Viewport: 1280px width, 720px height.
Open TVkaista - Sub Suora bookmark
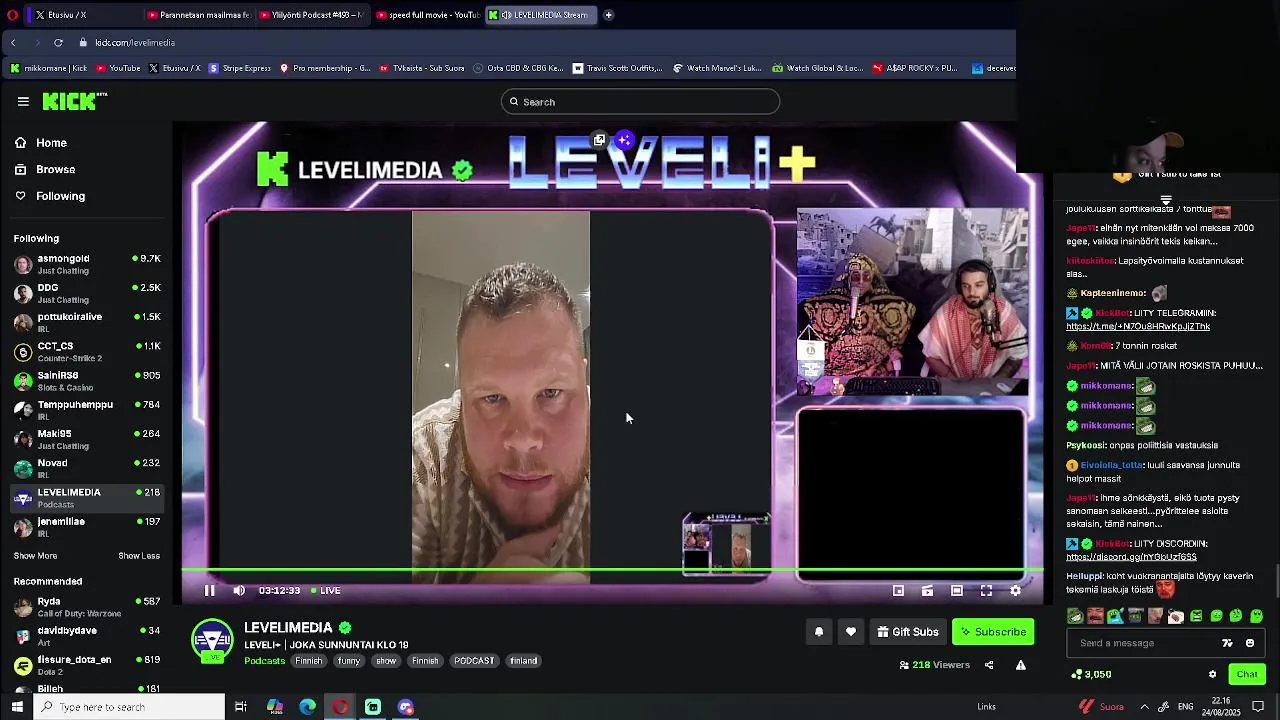coord(422,68)
